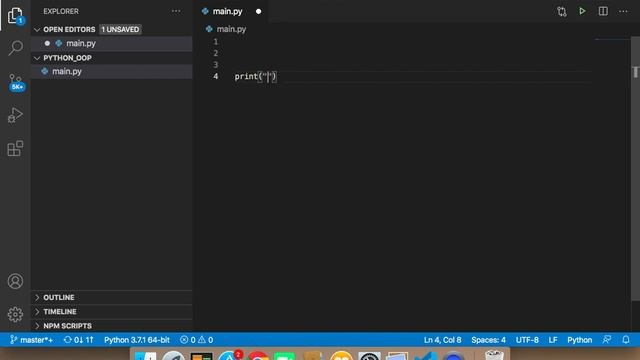This screenshot has height=360, width=640.
Task: Open the Accounts menu icon
Action: point(15,281)
